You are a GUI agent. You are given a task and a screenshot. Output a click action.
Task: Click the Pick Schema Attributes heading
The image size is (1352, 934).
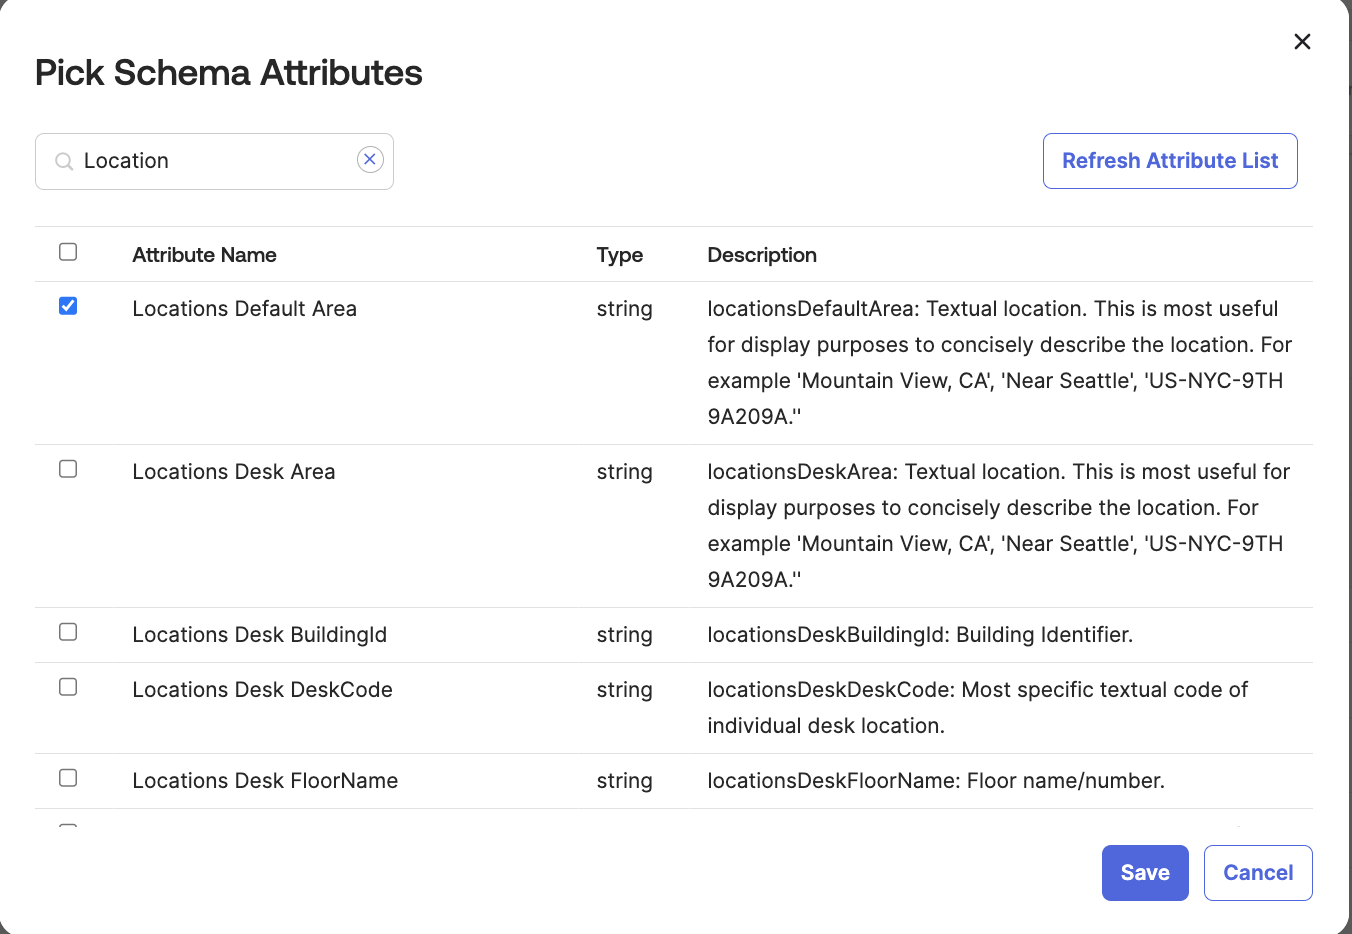click(x=229, y=73)
